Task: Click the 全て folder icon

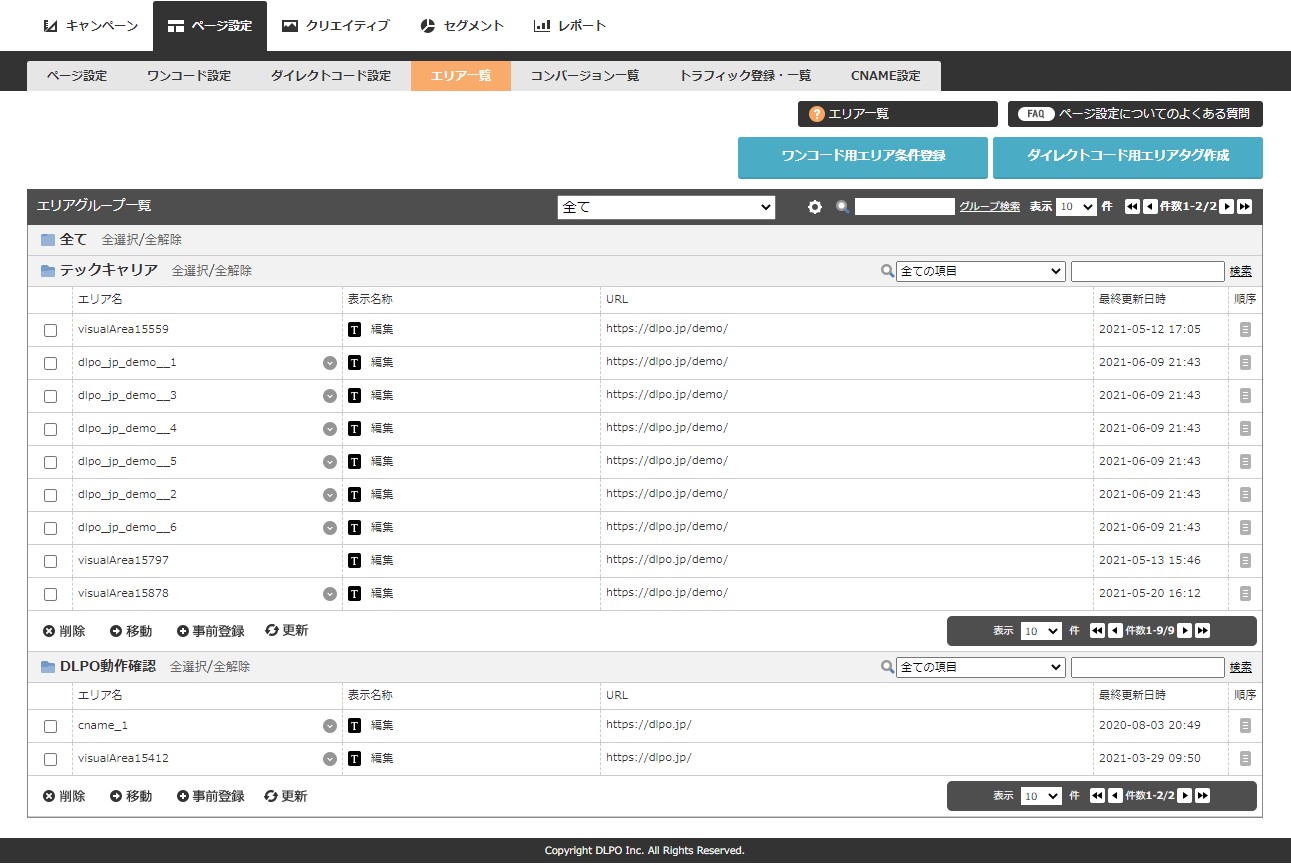Action: [x=48, y=240]
